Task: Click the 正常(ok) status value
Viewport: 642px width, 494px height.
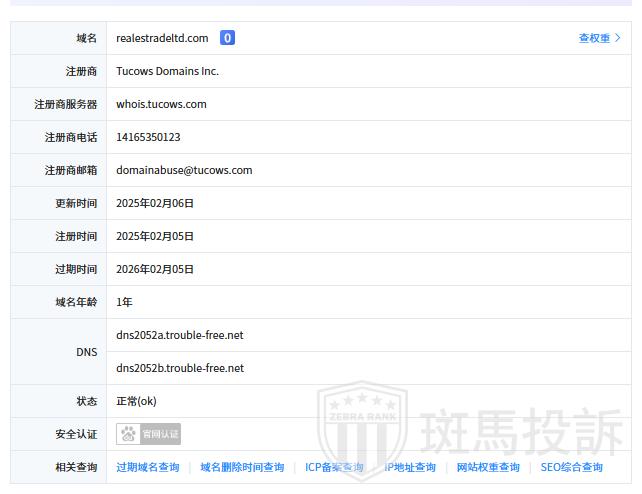Action: click(x=136, y=401)
